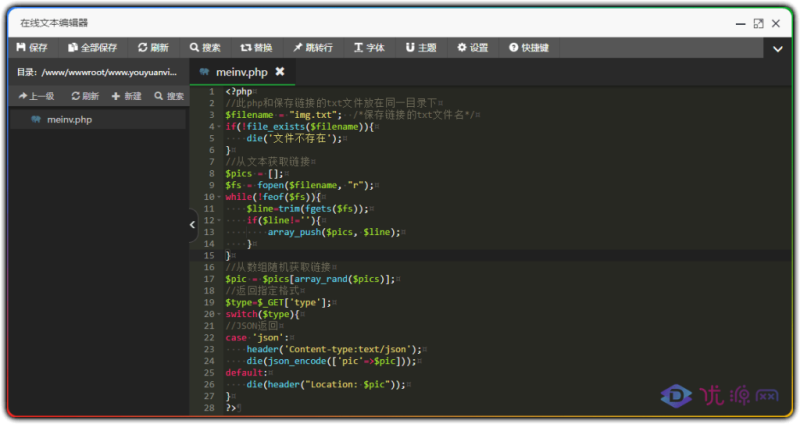Show the Shortcuts (快捷键) help

529,47
